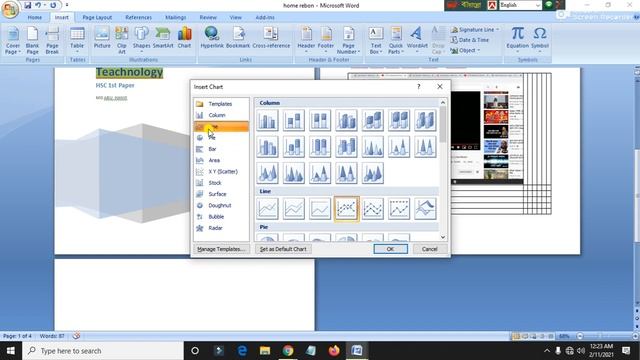Open the References tab

coord(138,18)
